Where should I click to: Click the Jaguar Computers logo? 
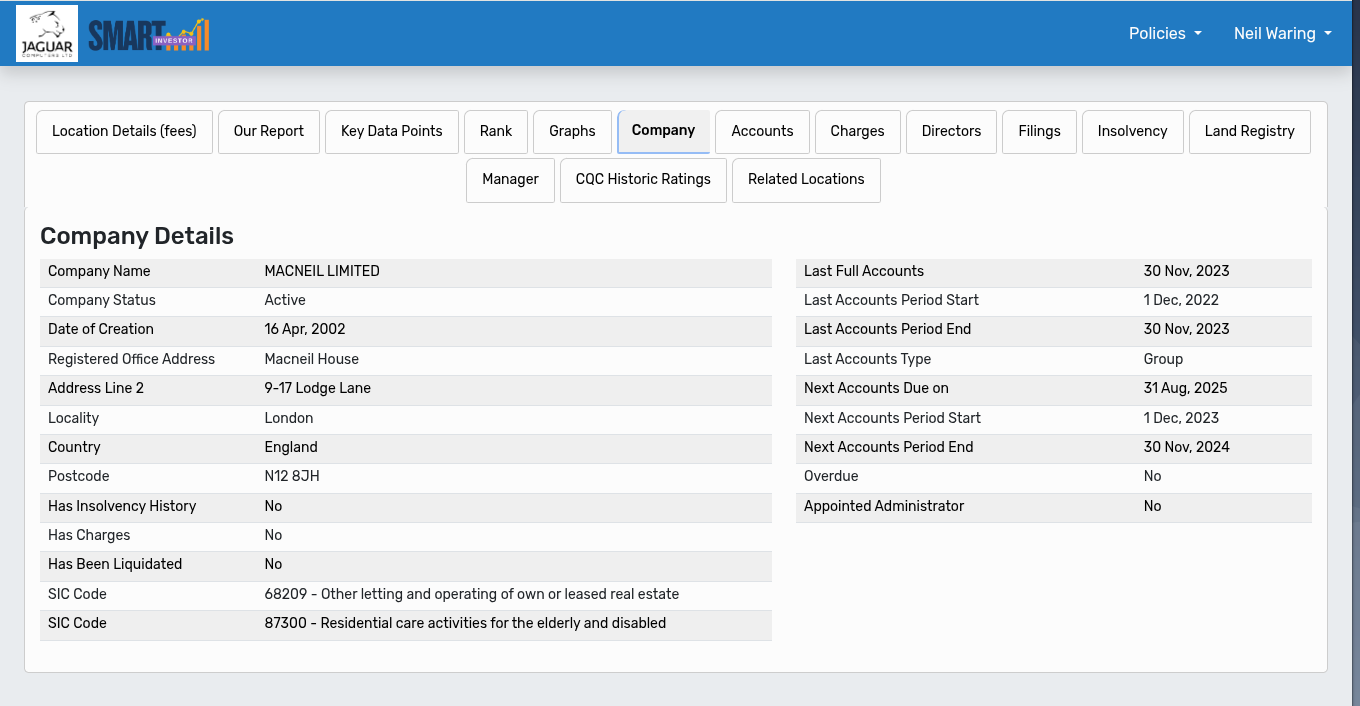(46, 33)
